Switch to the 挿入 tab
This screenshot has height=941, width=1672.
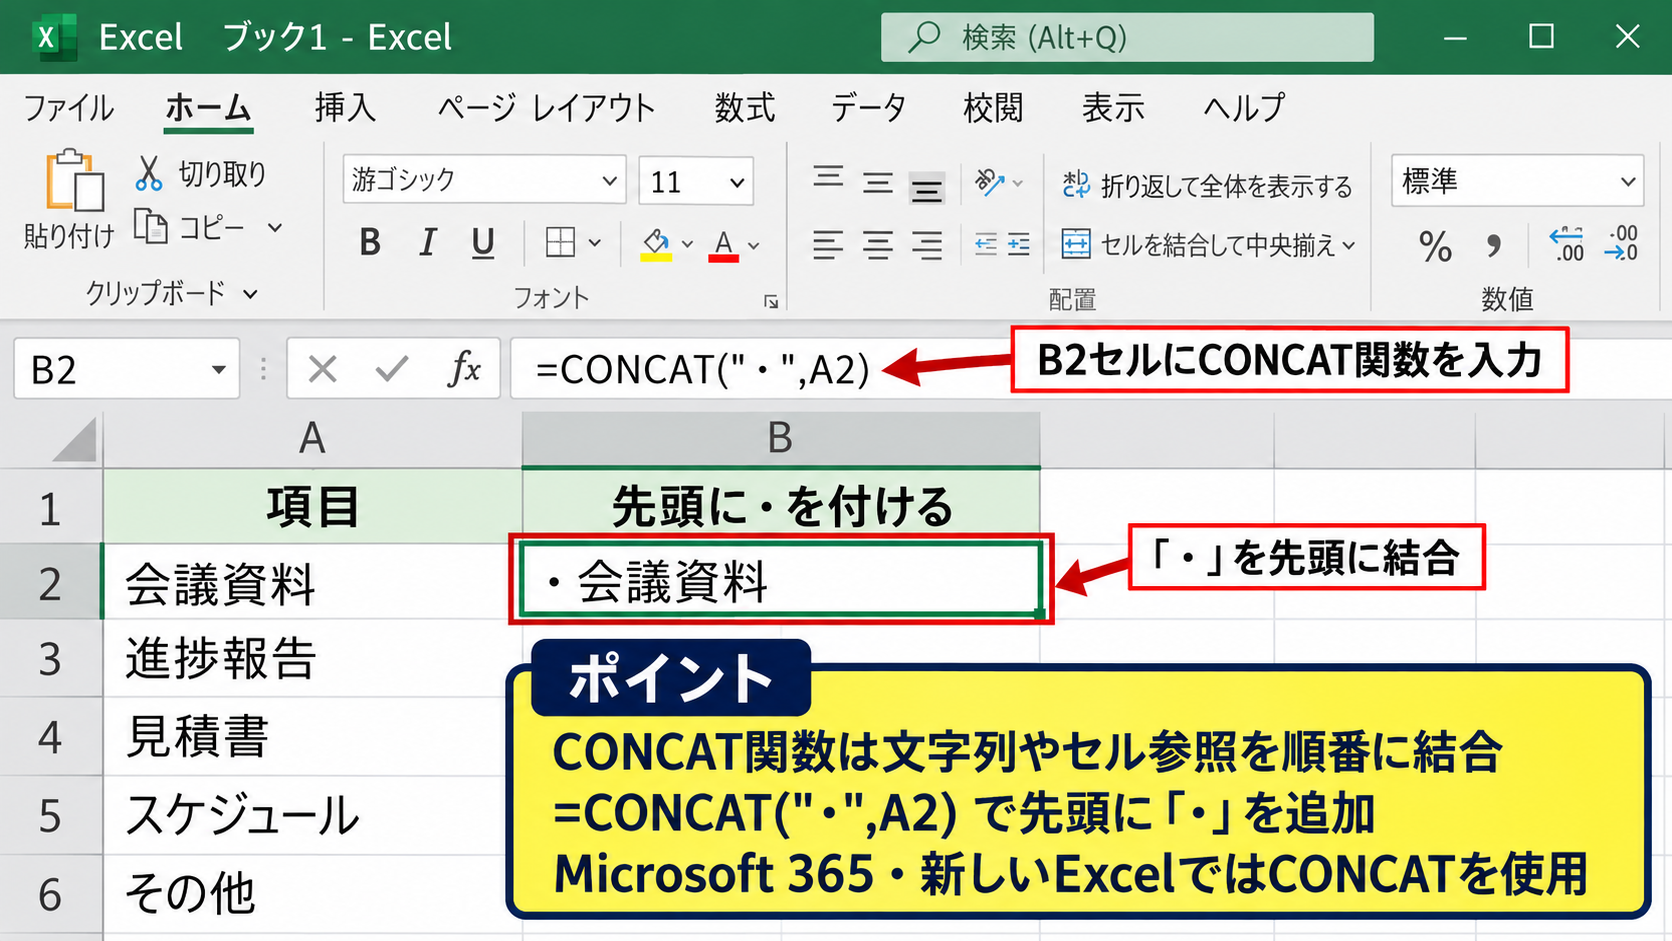pyautogui.click(x=345, y=107)
